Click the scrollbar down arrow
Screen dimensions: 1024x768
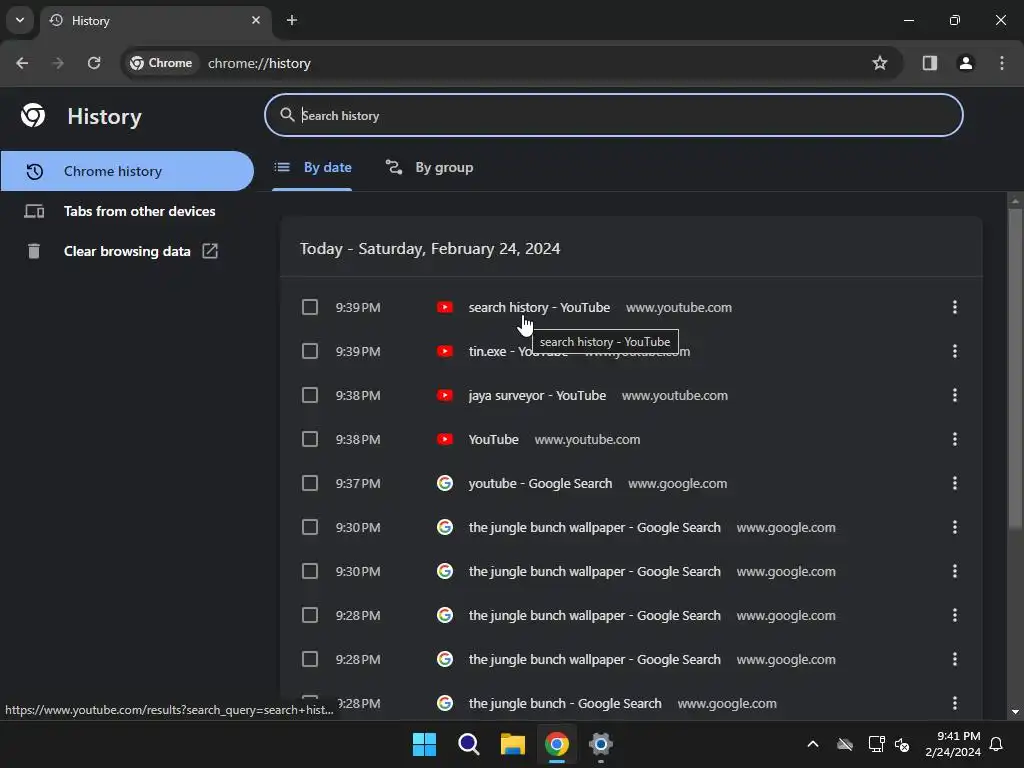coord(1015,712)
